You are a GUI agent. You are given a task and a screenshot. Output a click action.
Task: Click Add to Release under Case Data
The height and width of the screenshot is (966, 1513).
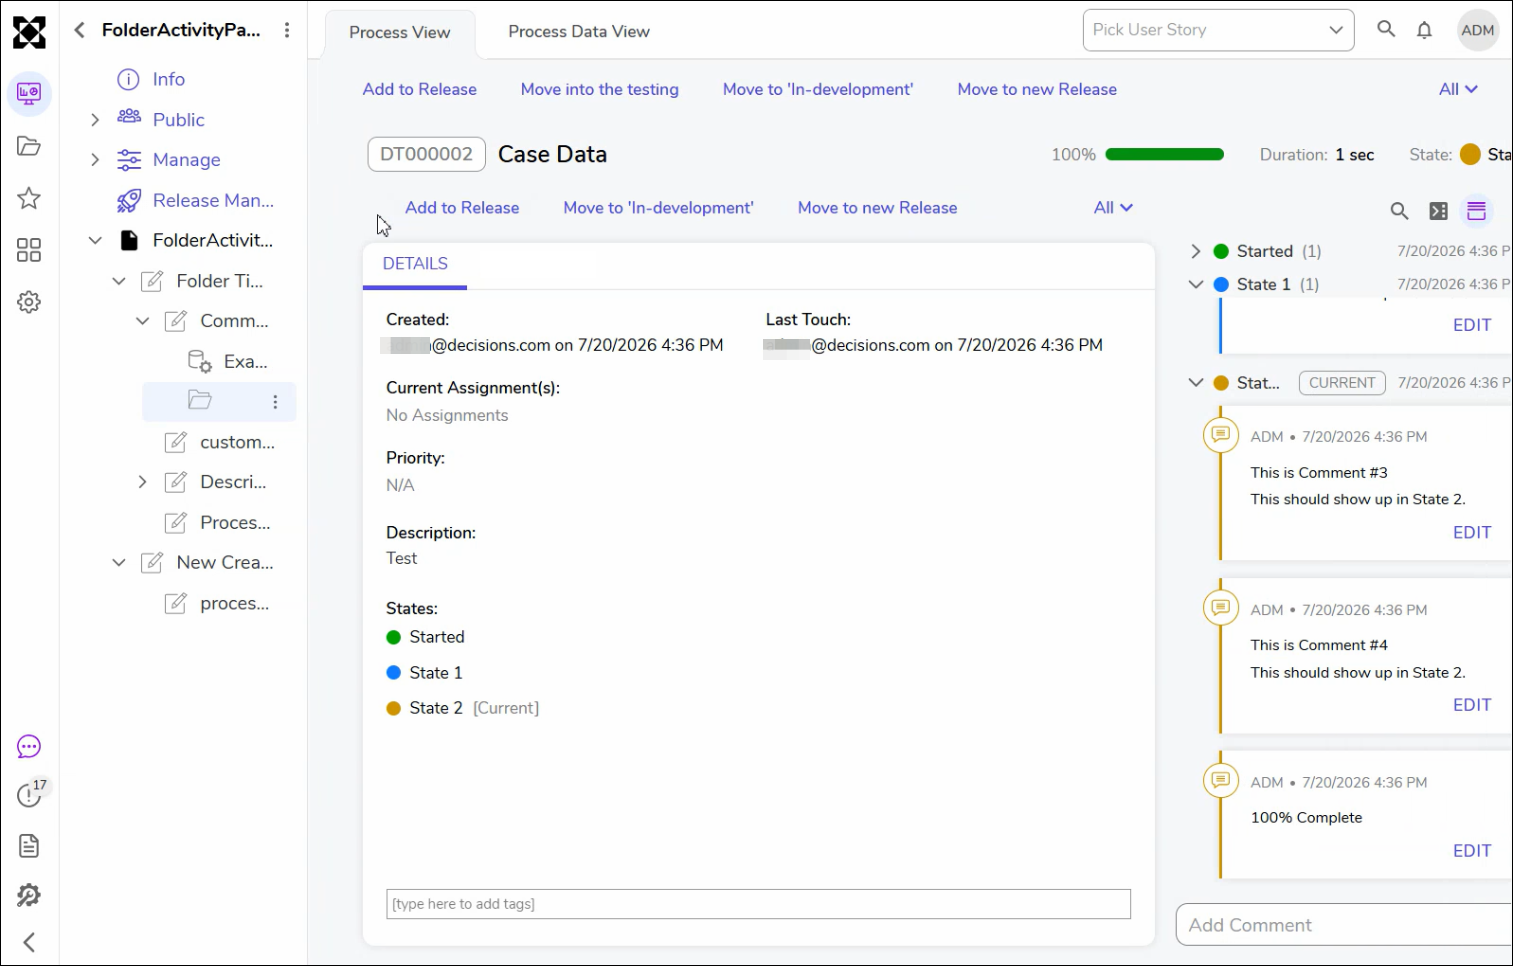pyautogui.click(x=462, y=207)
